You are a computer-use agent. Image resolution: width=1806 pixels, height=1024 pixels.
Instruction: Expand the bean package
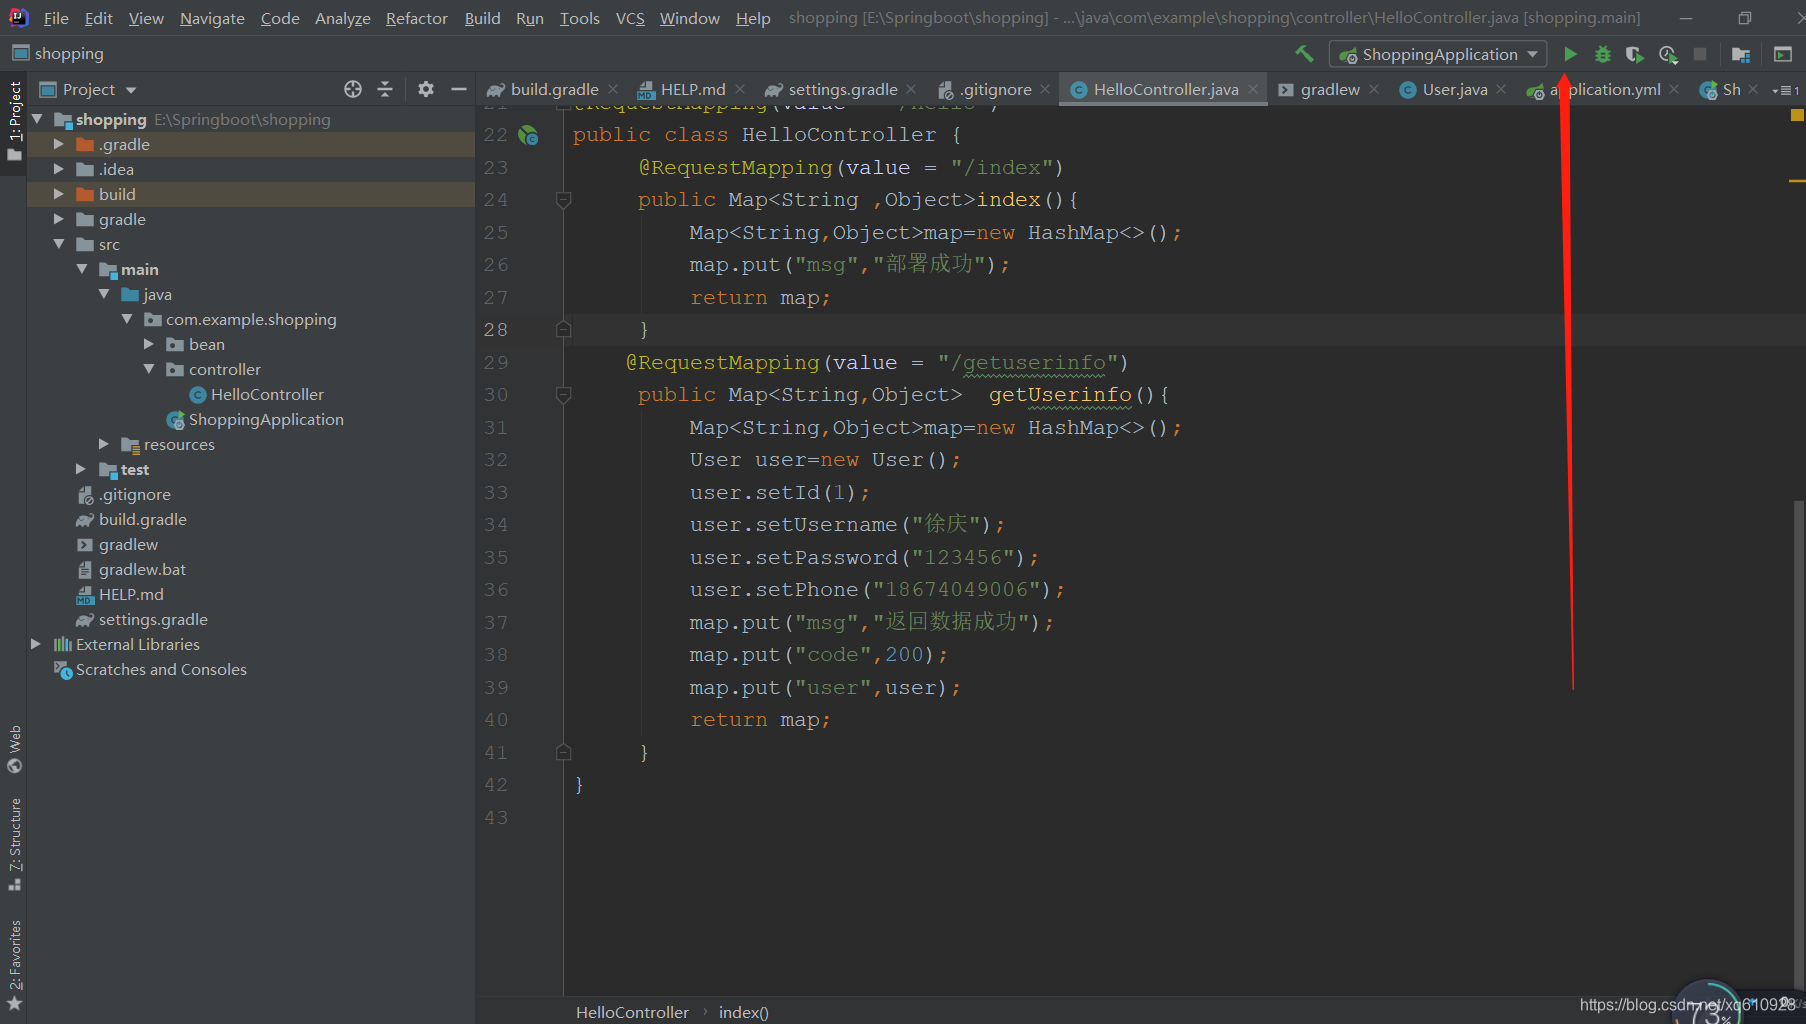tap(149, 344)
